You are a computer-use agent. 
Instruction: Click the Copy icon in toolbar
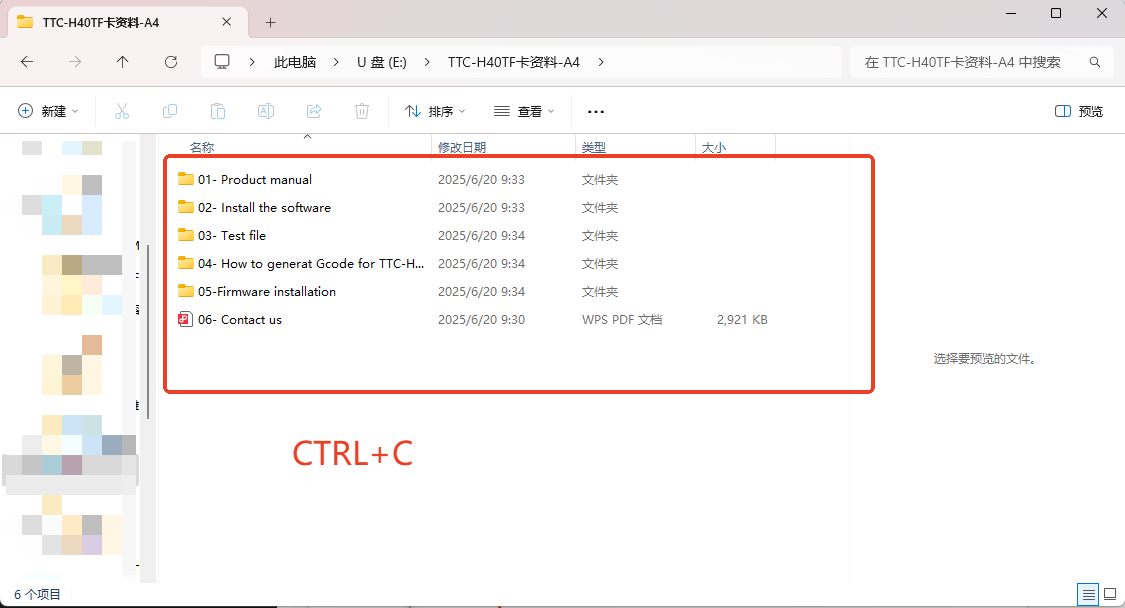[x=170, y=111]
